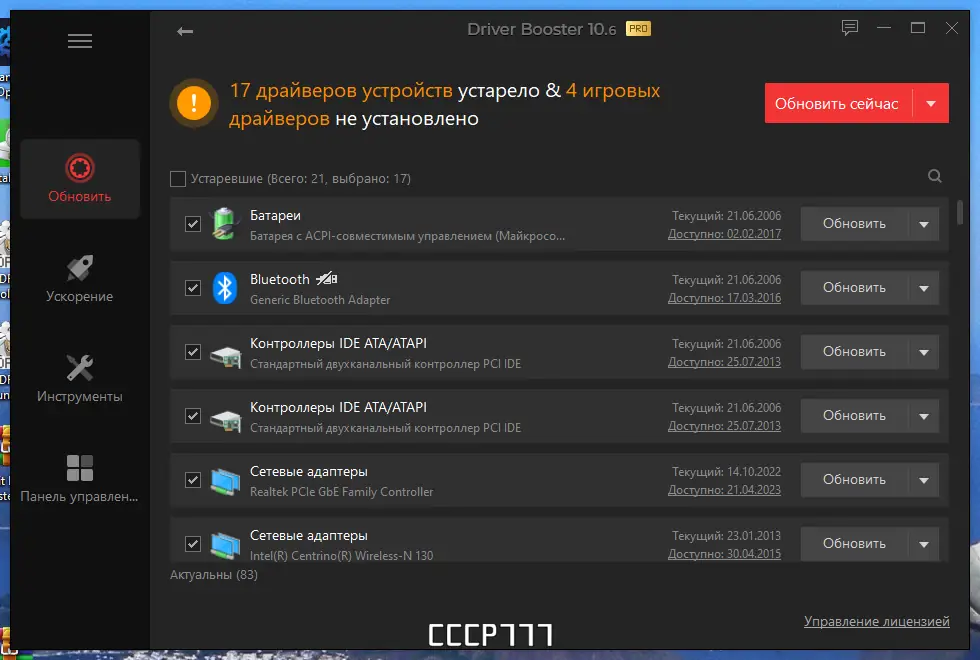Open the hamburger menu in sidebar
Screen dimensions: 980x660
(x=80, y=41)
